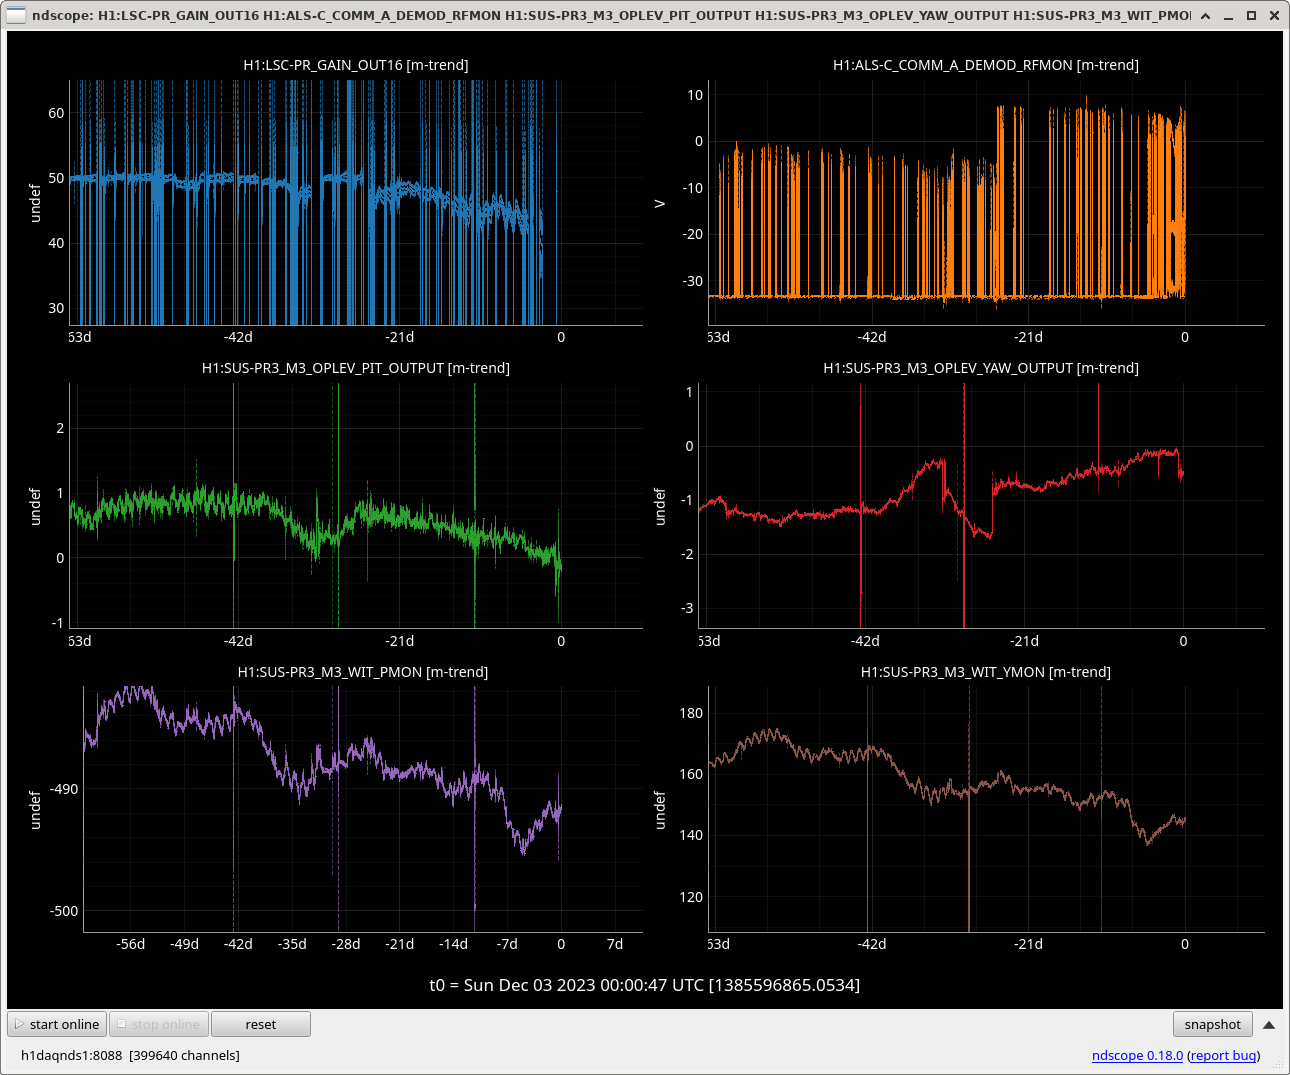Select the H1:LSC-PR_GAIN_OUT16 plot title
This screenshot has height=1075, width=1290.
click(x=355, y=65)
